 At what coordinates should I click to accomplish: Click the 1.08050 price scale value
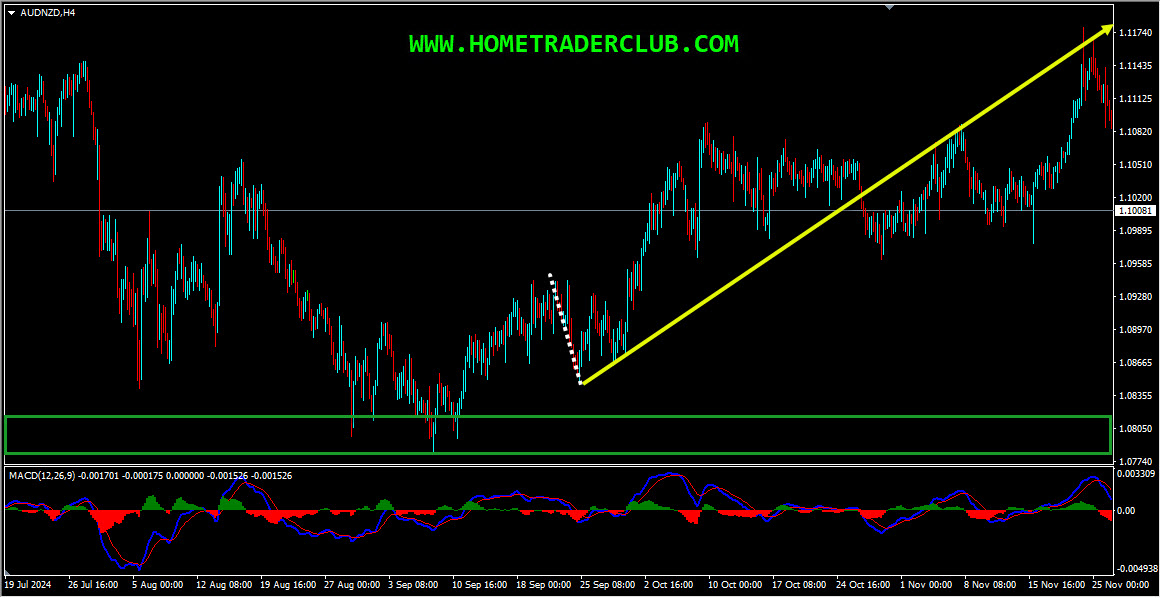(1135, 429)
